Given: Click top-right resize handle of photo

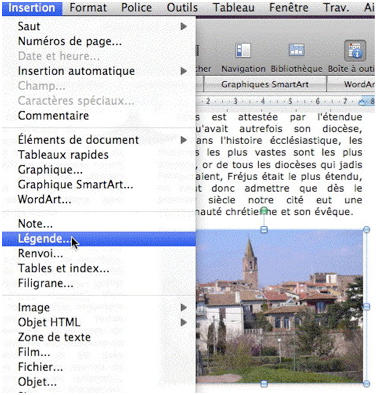Looking at the screenshot, I should 366,229.
